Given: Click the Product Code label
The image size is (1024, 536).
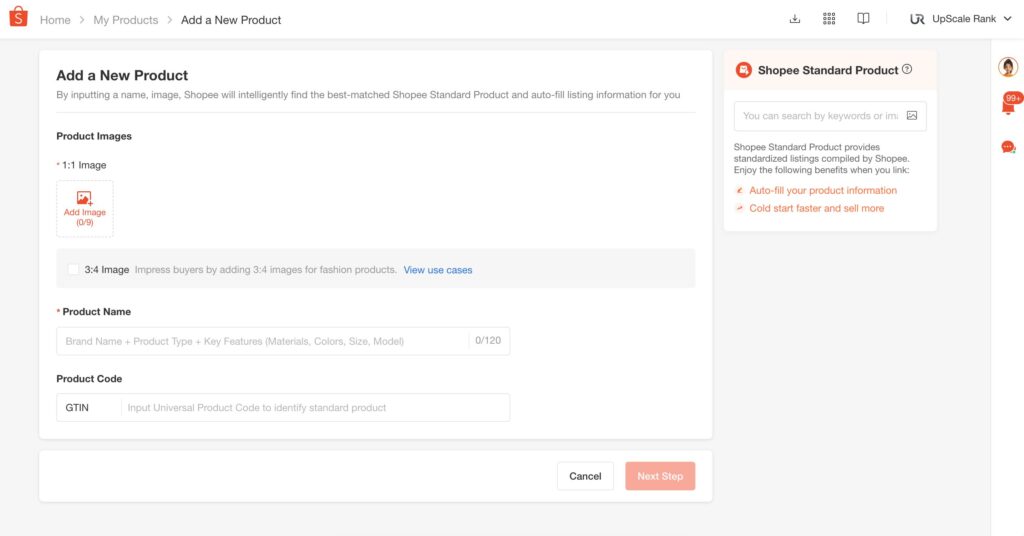Looking at the screenshot, I should tap(89, 379).
